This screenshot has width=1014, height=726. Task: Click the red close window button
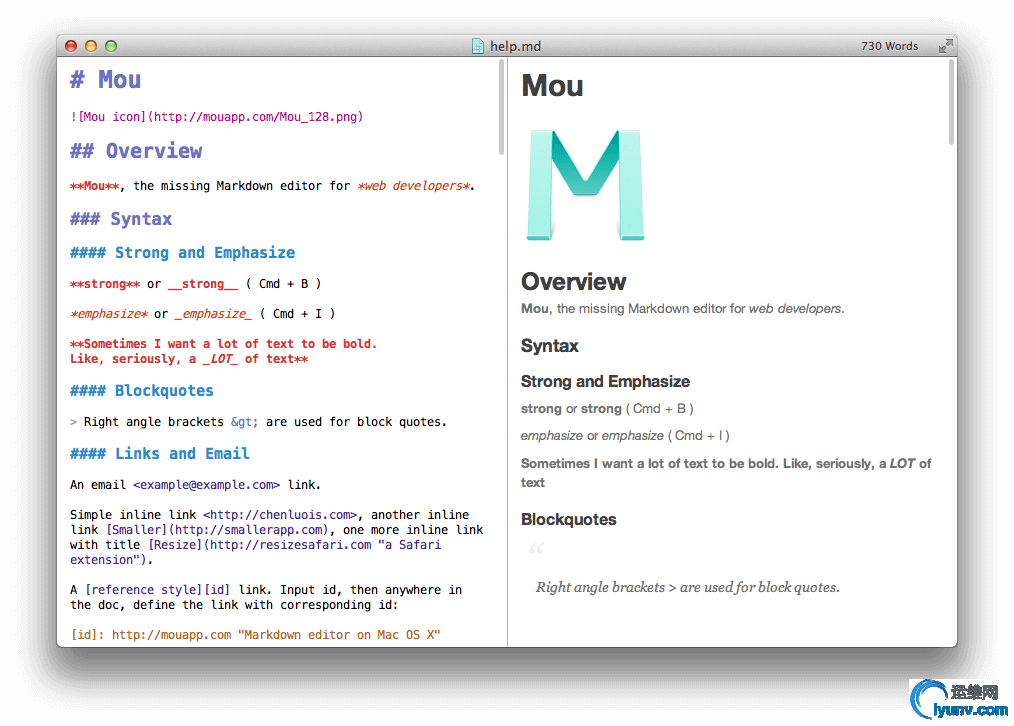(71, 46)
